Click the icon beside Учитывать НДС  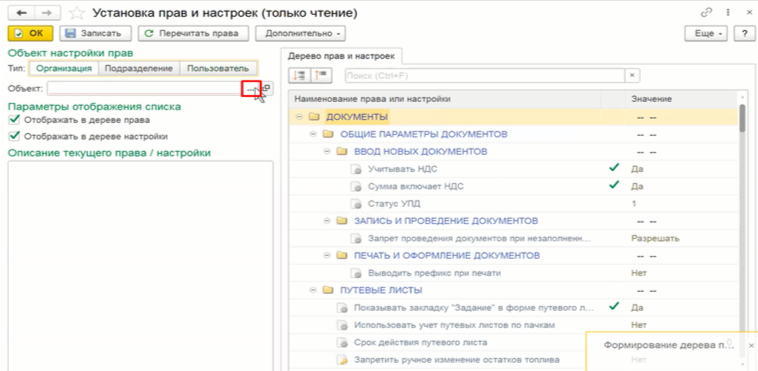[356, 169]
